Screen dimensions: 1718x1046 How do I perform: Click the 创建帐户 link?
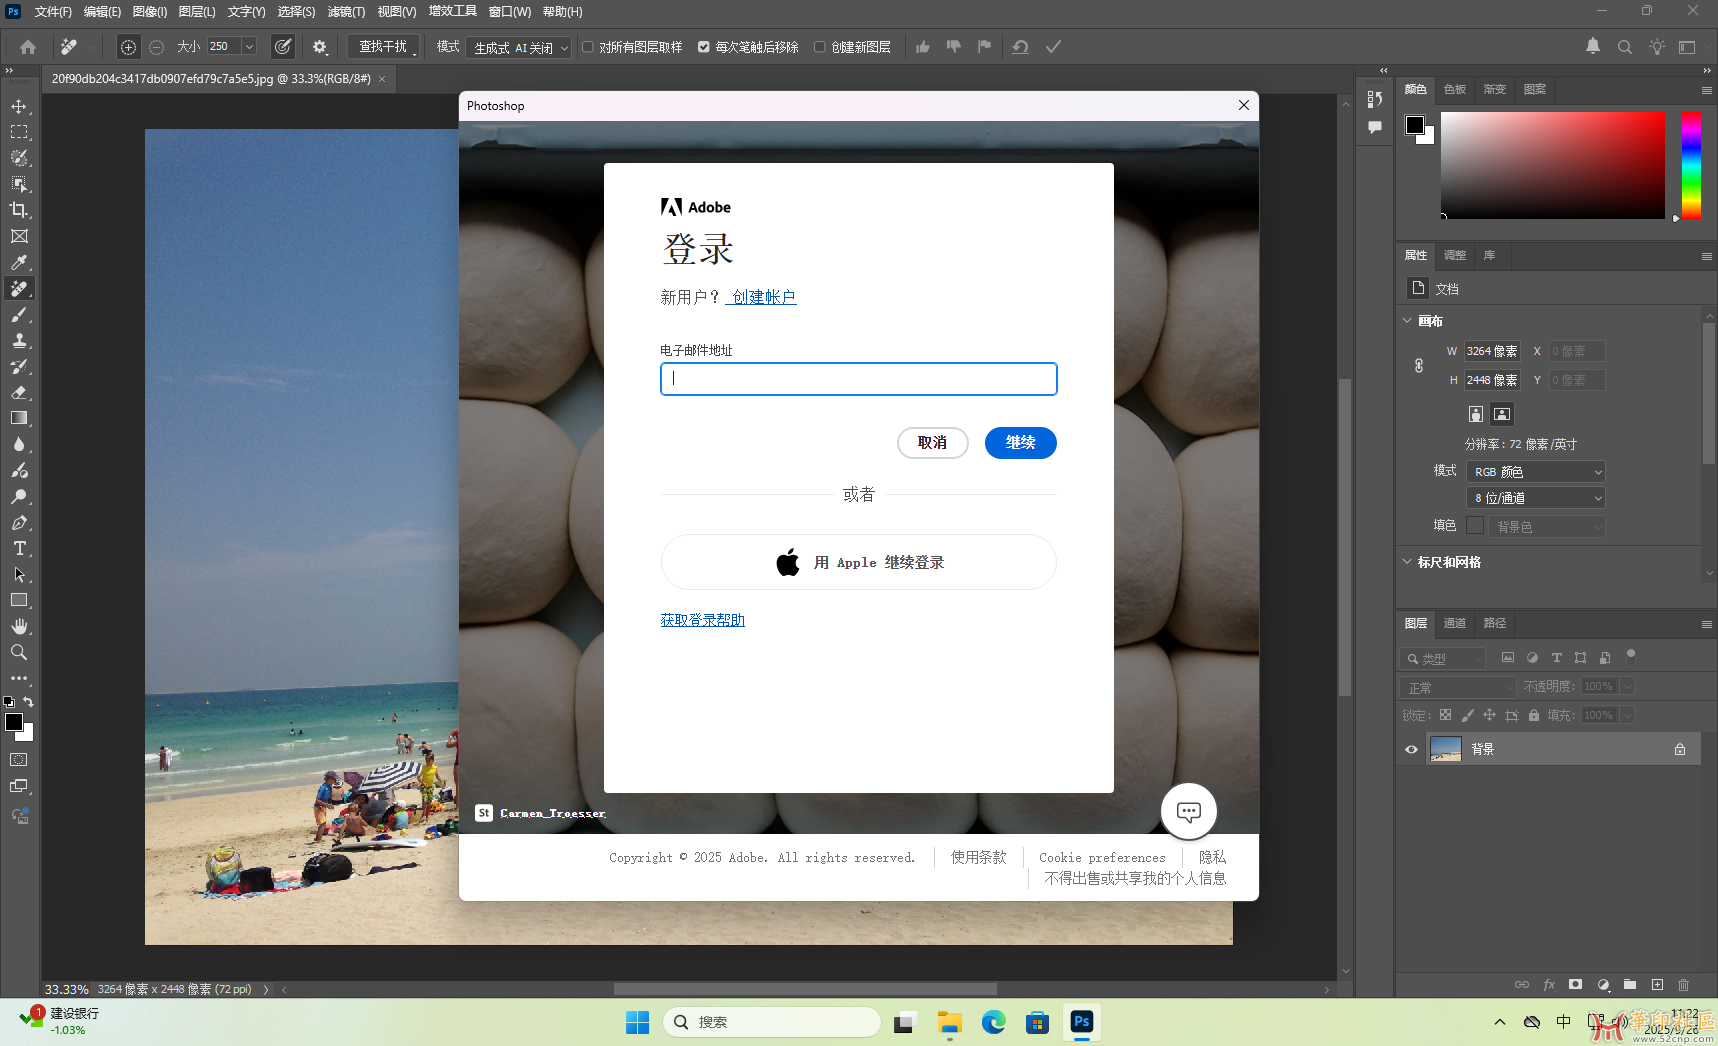tap(764, 297)
